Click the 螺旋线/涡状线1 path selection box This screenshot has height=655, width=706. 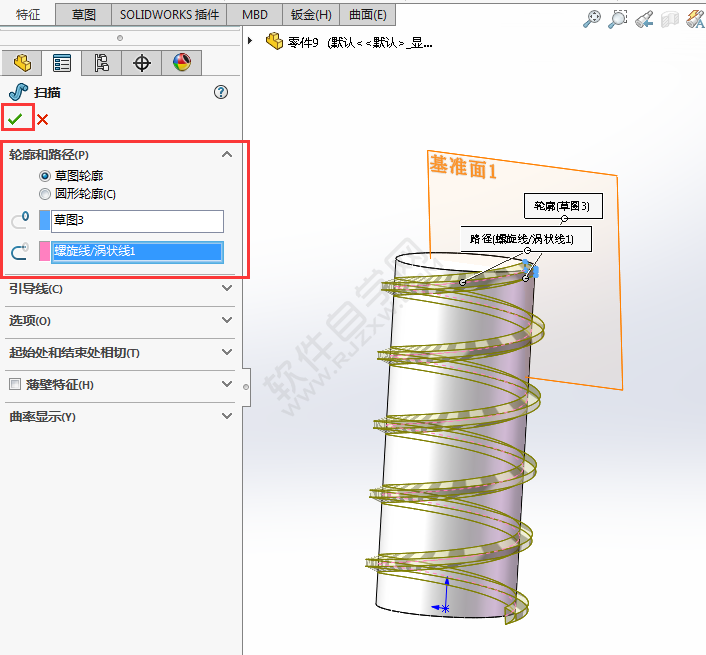137,252
